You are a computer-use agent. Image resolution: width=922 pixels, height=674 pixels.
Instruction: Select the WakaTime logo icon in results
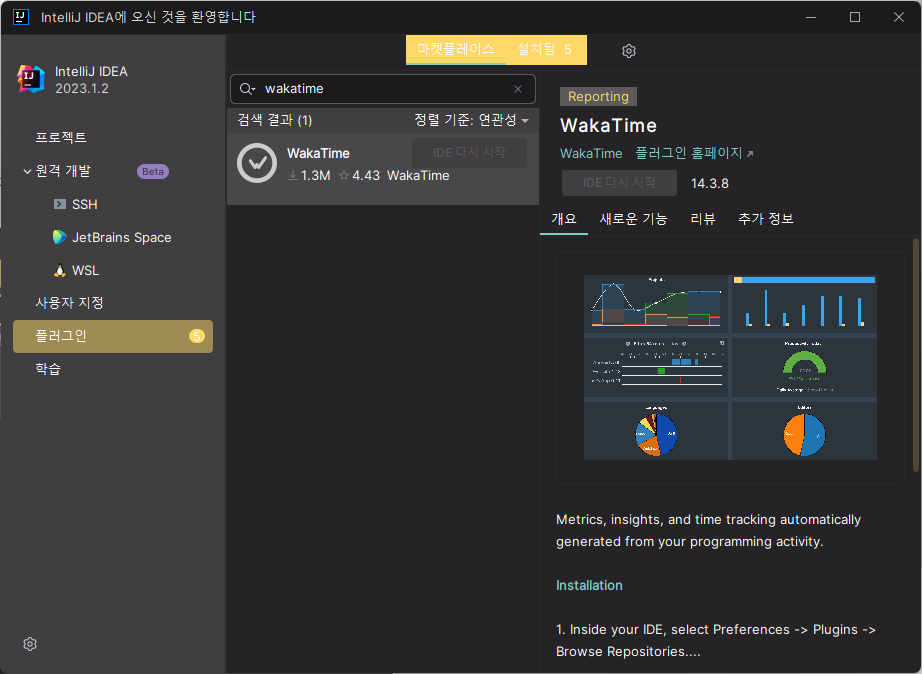(x=257, y=163)
